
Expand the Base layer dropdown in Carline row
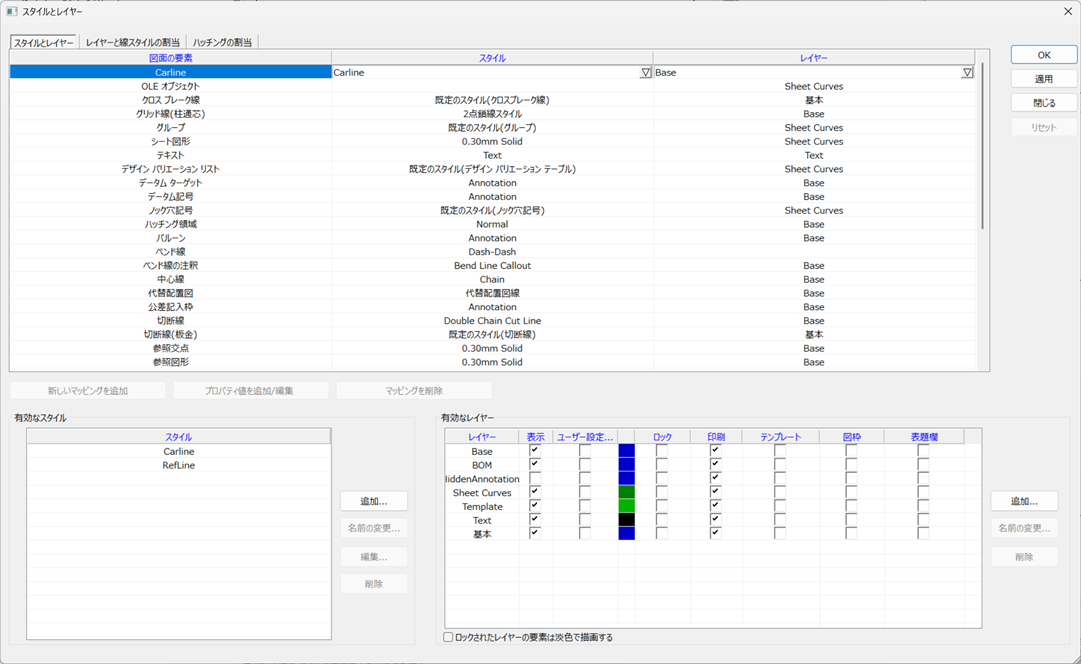click(x=967, y=73)
